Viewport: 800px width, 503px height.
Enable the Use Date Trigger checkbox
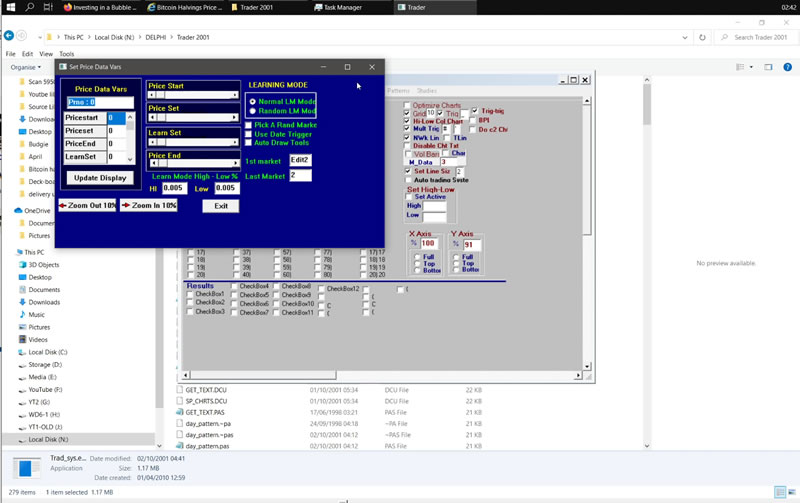[249, 134]
